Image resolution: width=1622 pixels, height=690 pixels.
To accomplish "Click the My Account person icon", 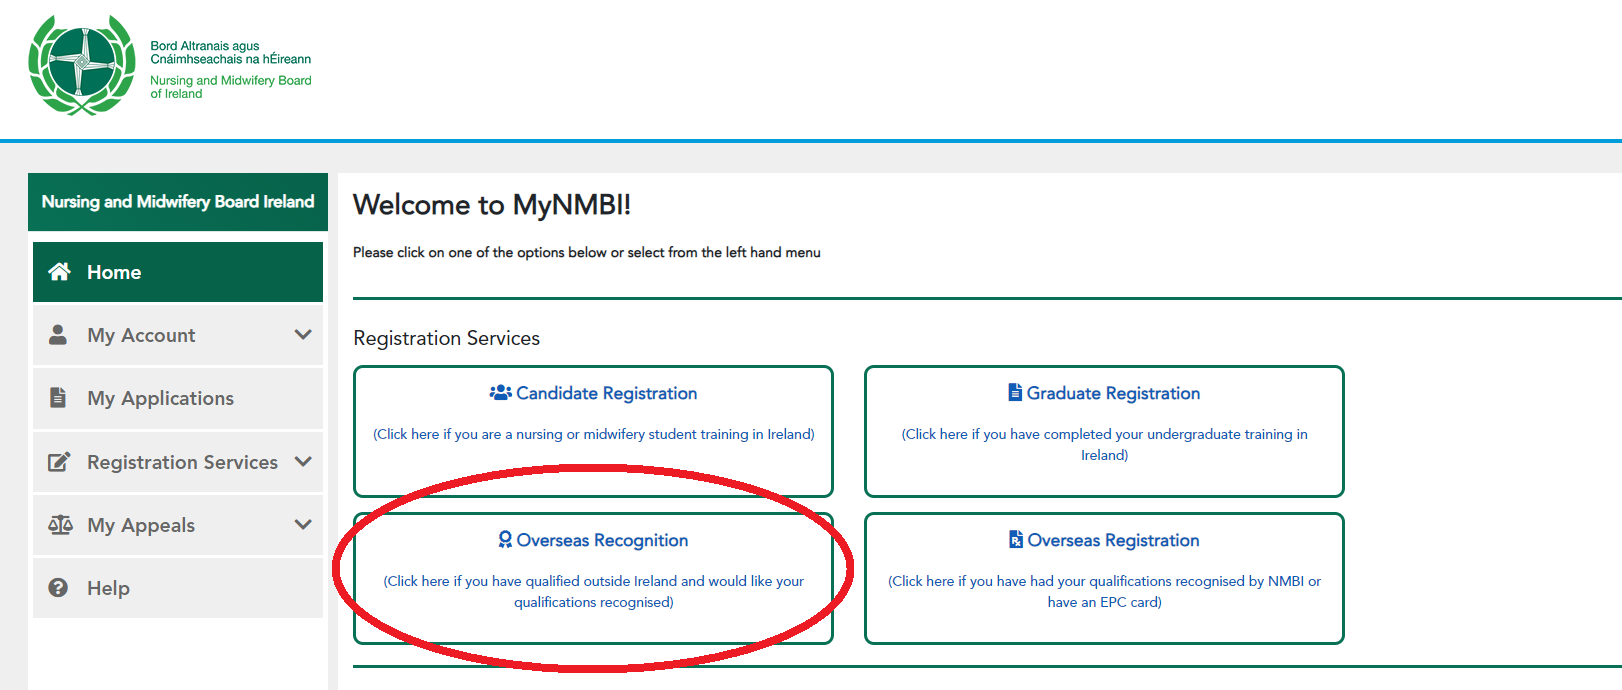I will (58, 334).
